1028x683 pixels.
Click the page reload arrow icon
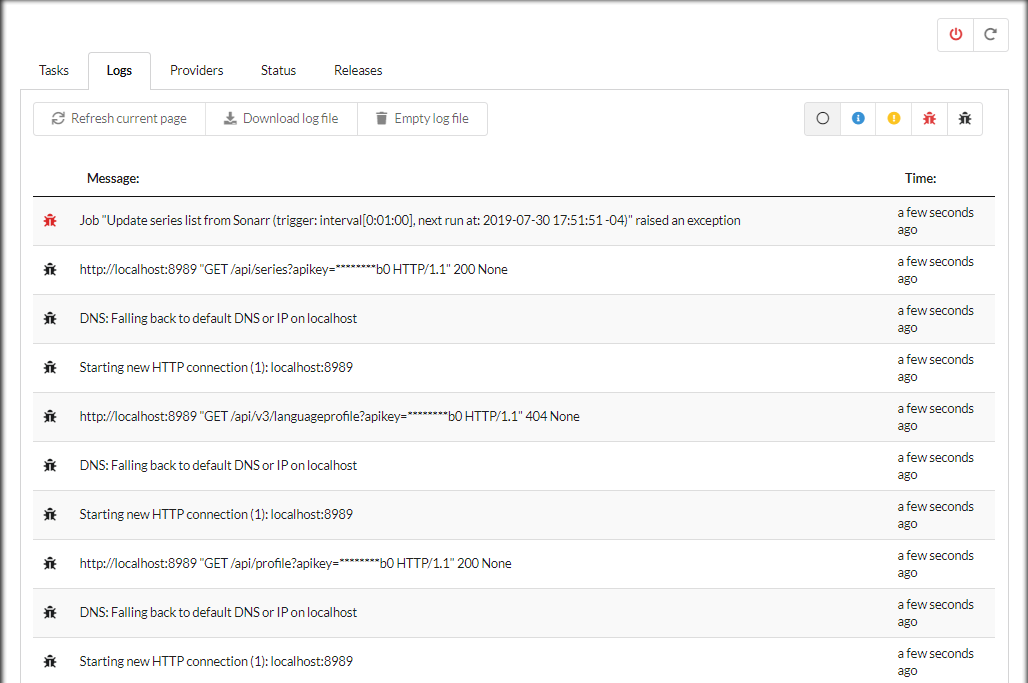tap(991, 34)
